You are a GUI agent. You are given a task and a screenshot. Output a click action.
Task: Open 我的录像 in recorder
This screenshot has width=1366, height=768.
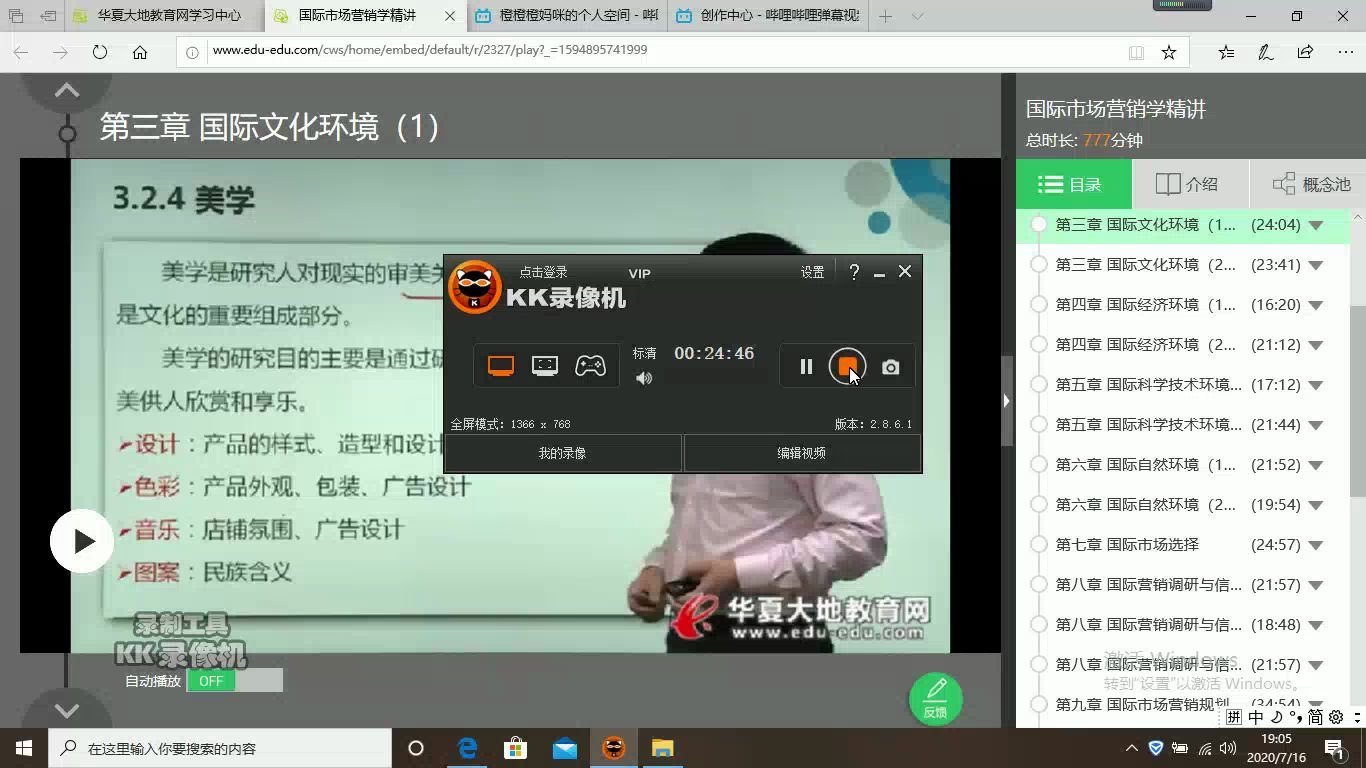pyautogui.click(x=563, y=453)
